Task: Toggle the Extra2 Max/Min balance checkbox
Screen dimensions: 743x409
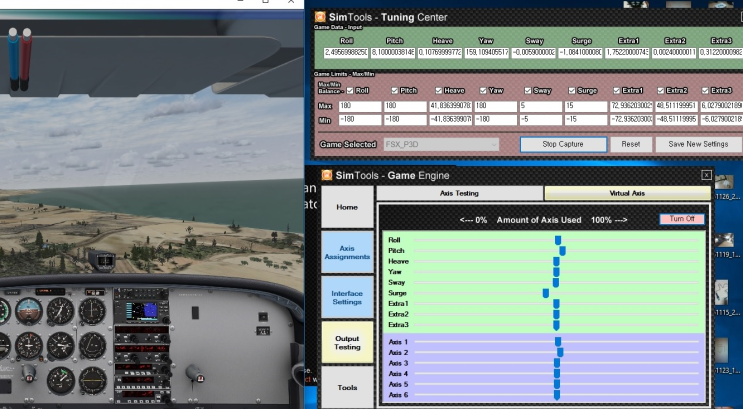Action: click(661, 91)
